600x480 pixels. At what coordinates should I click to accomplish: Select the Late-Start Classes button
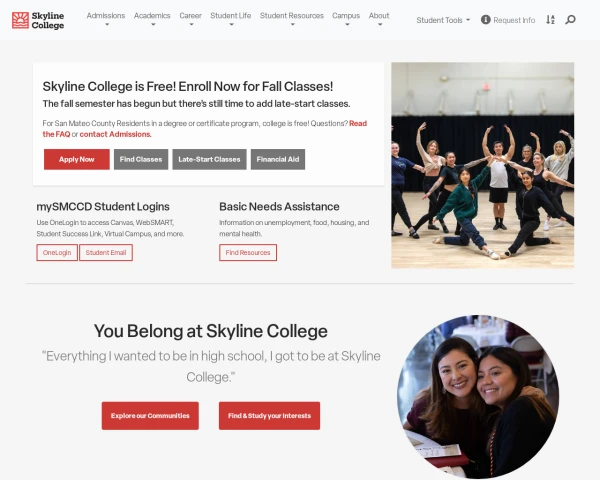[x=209, y=159]
